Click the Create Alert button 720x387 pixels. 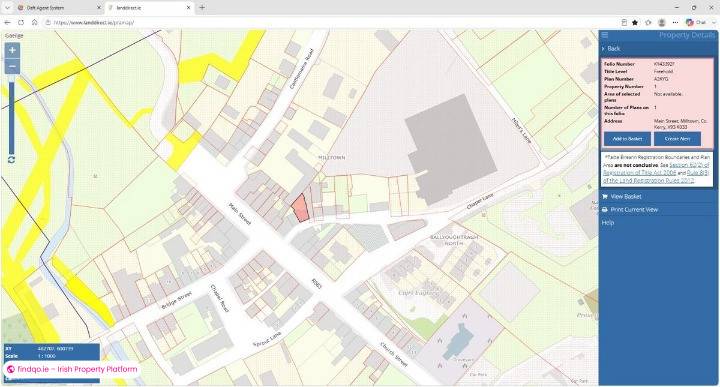[677, 139]
